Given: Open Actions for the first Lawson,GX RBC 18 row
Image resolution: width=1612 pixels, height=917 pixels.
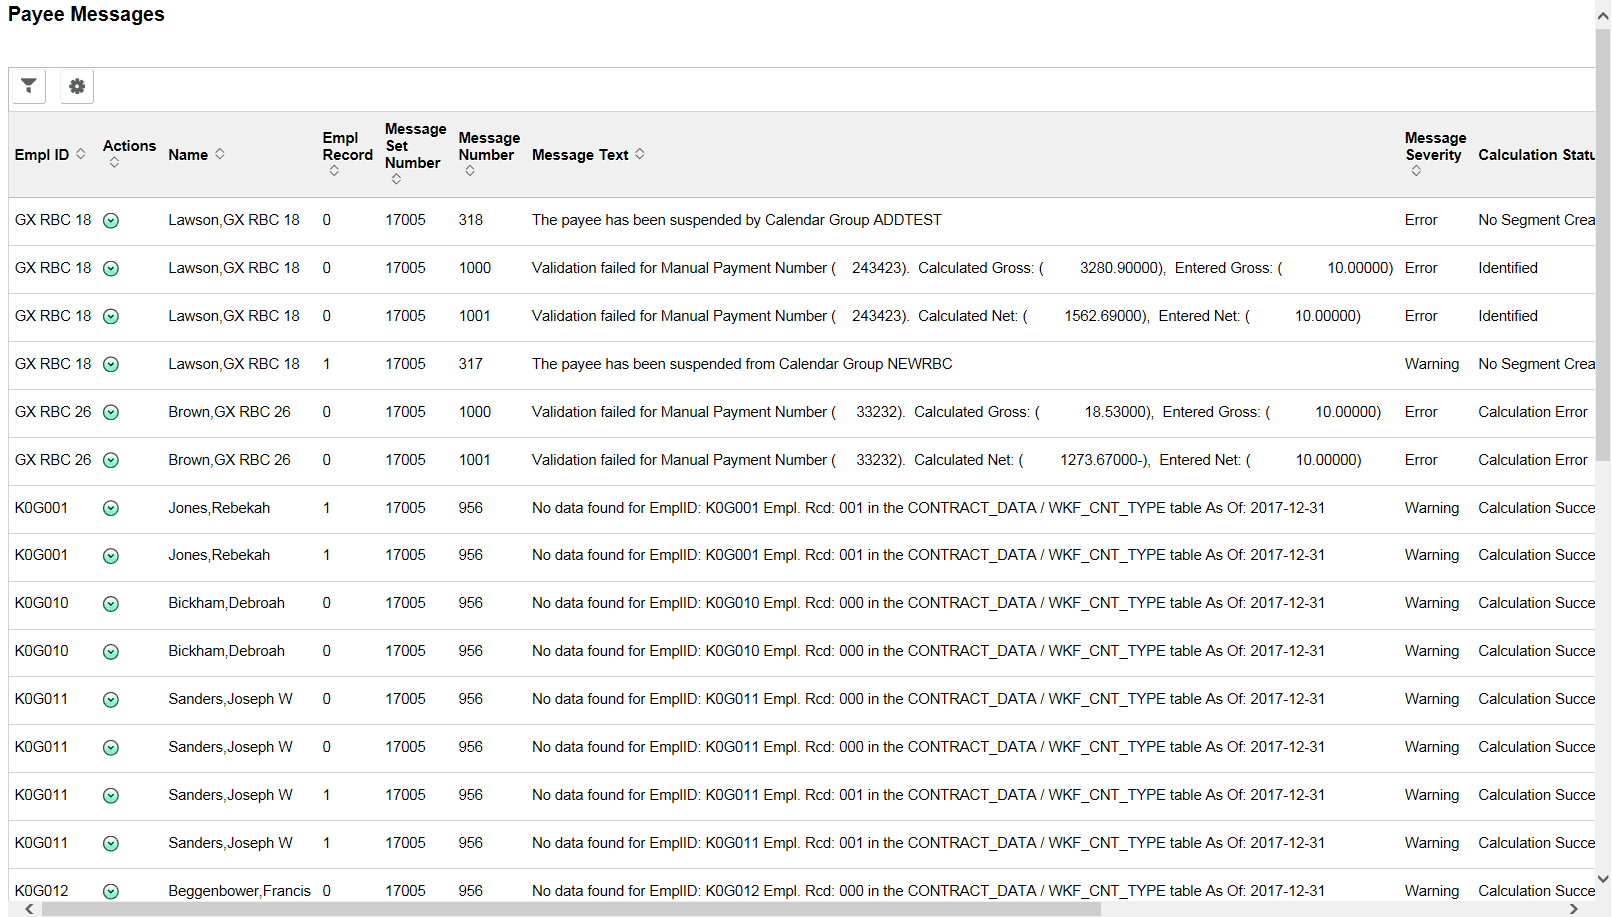Looking at the screenshot, I should point(111,220).
